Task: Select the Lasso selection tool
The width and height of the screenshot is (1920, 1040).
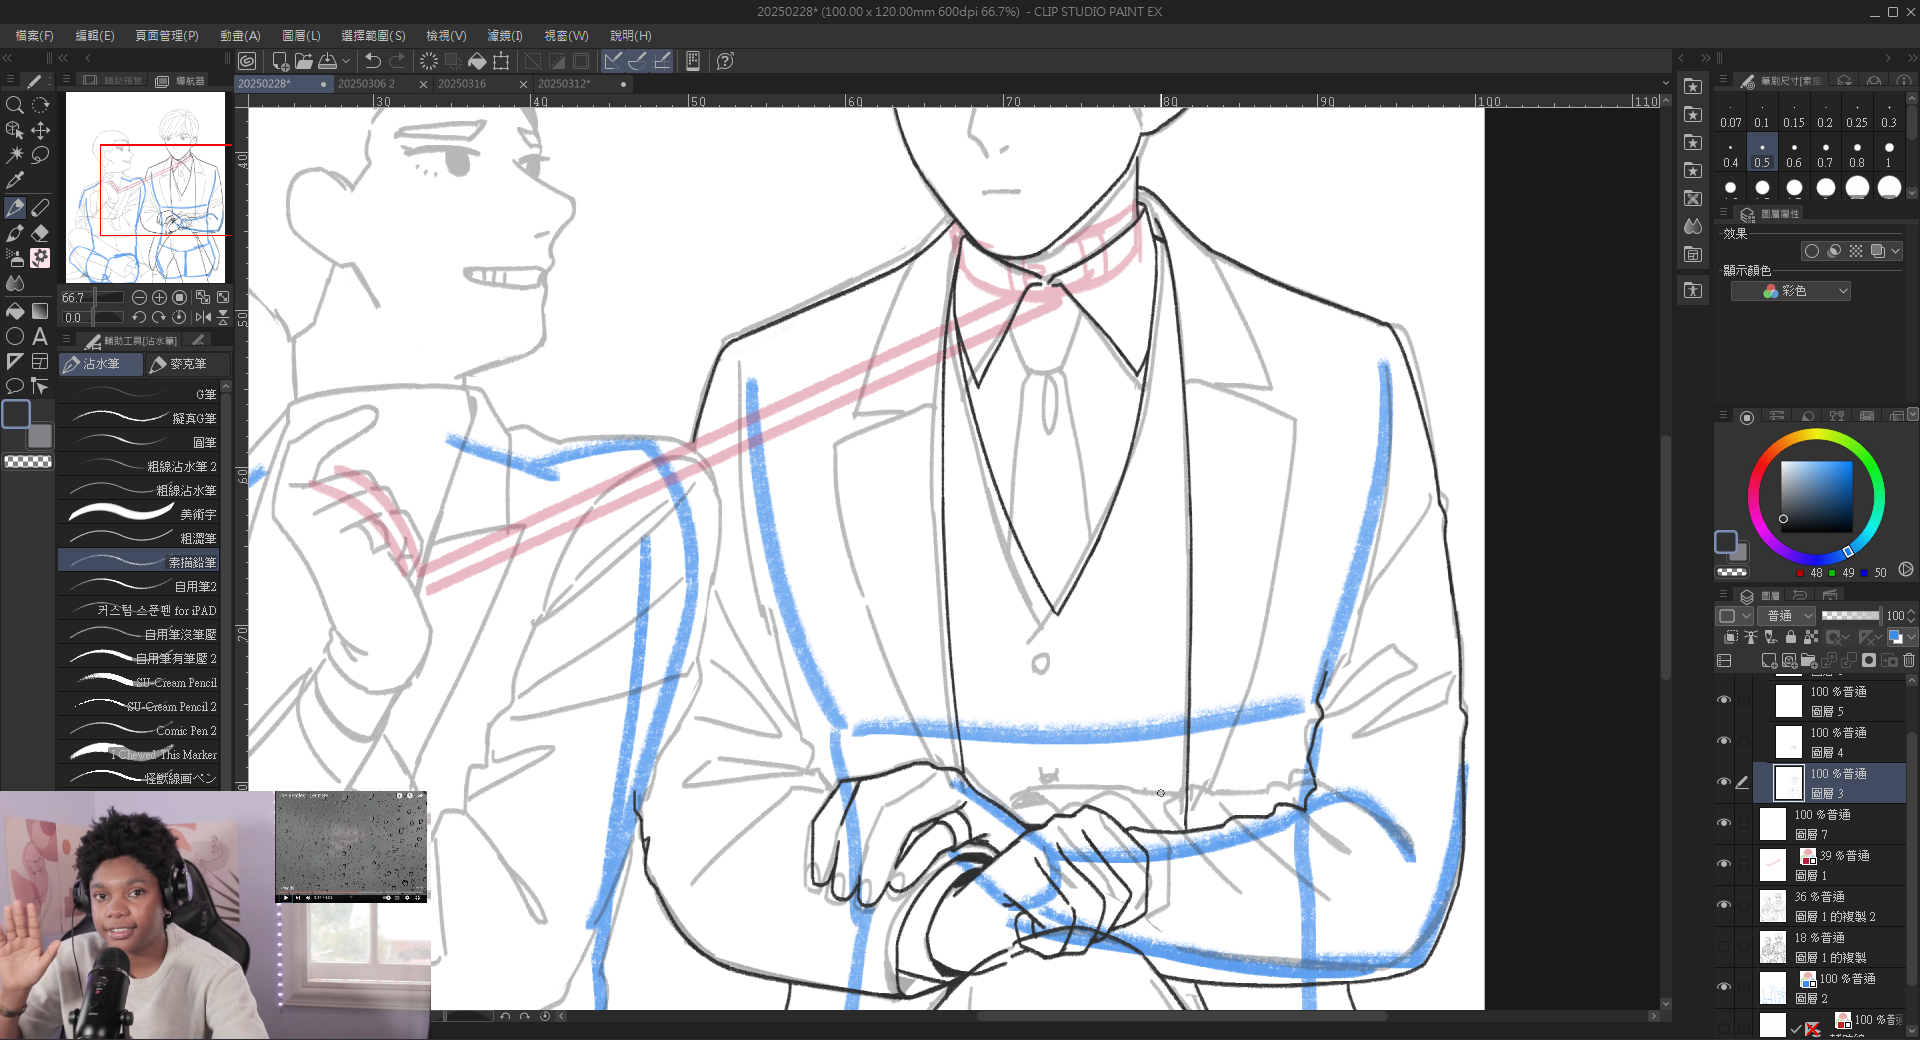Action: click(40, 155)
